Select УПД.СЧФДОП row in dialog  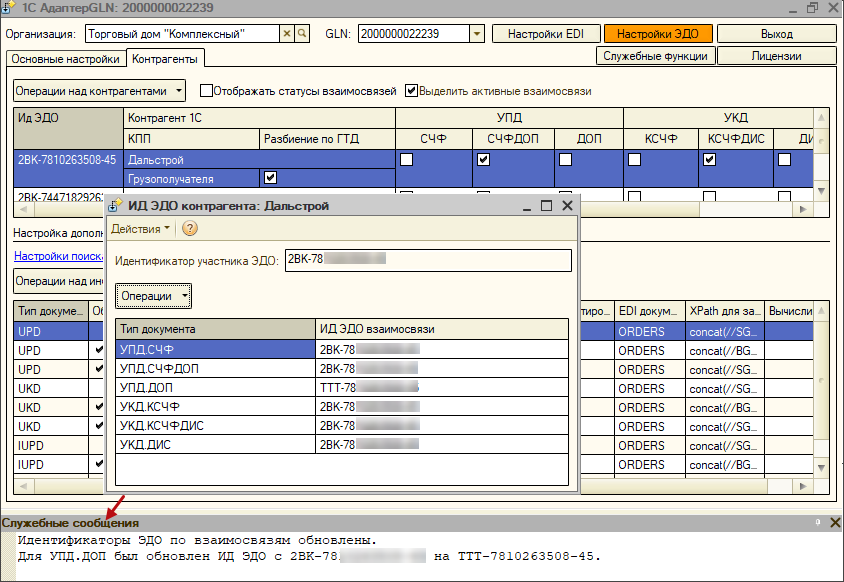(342, 369)
